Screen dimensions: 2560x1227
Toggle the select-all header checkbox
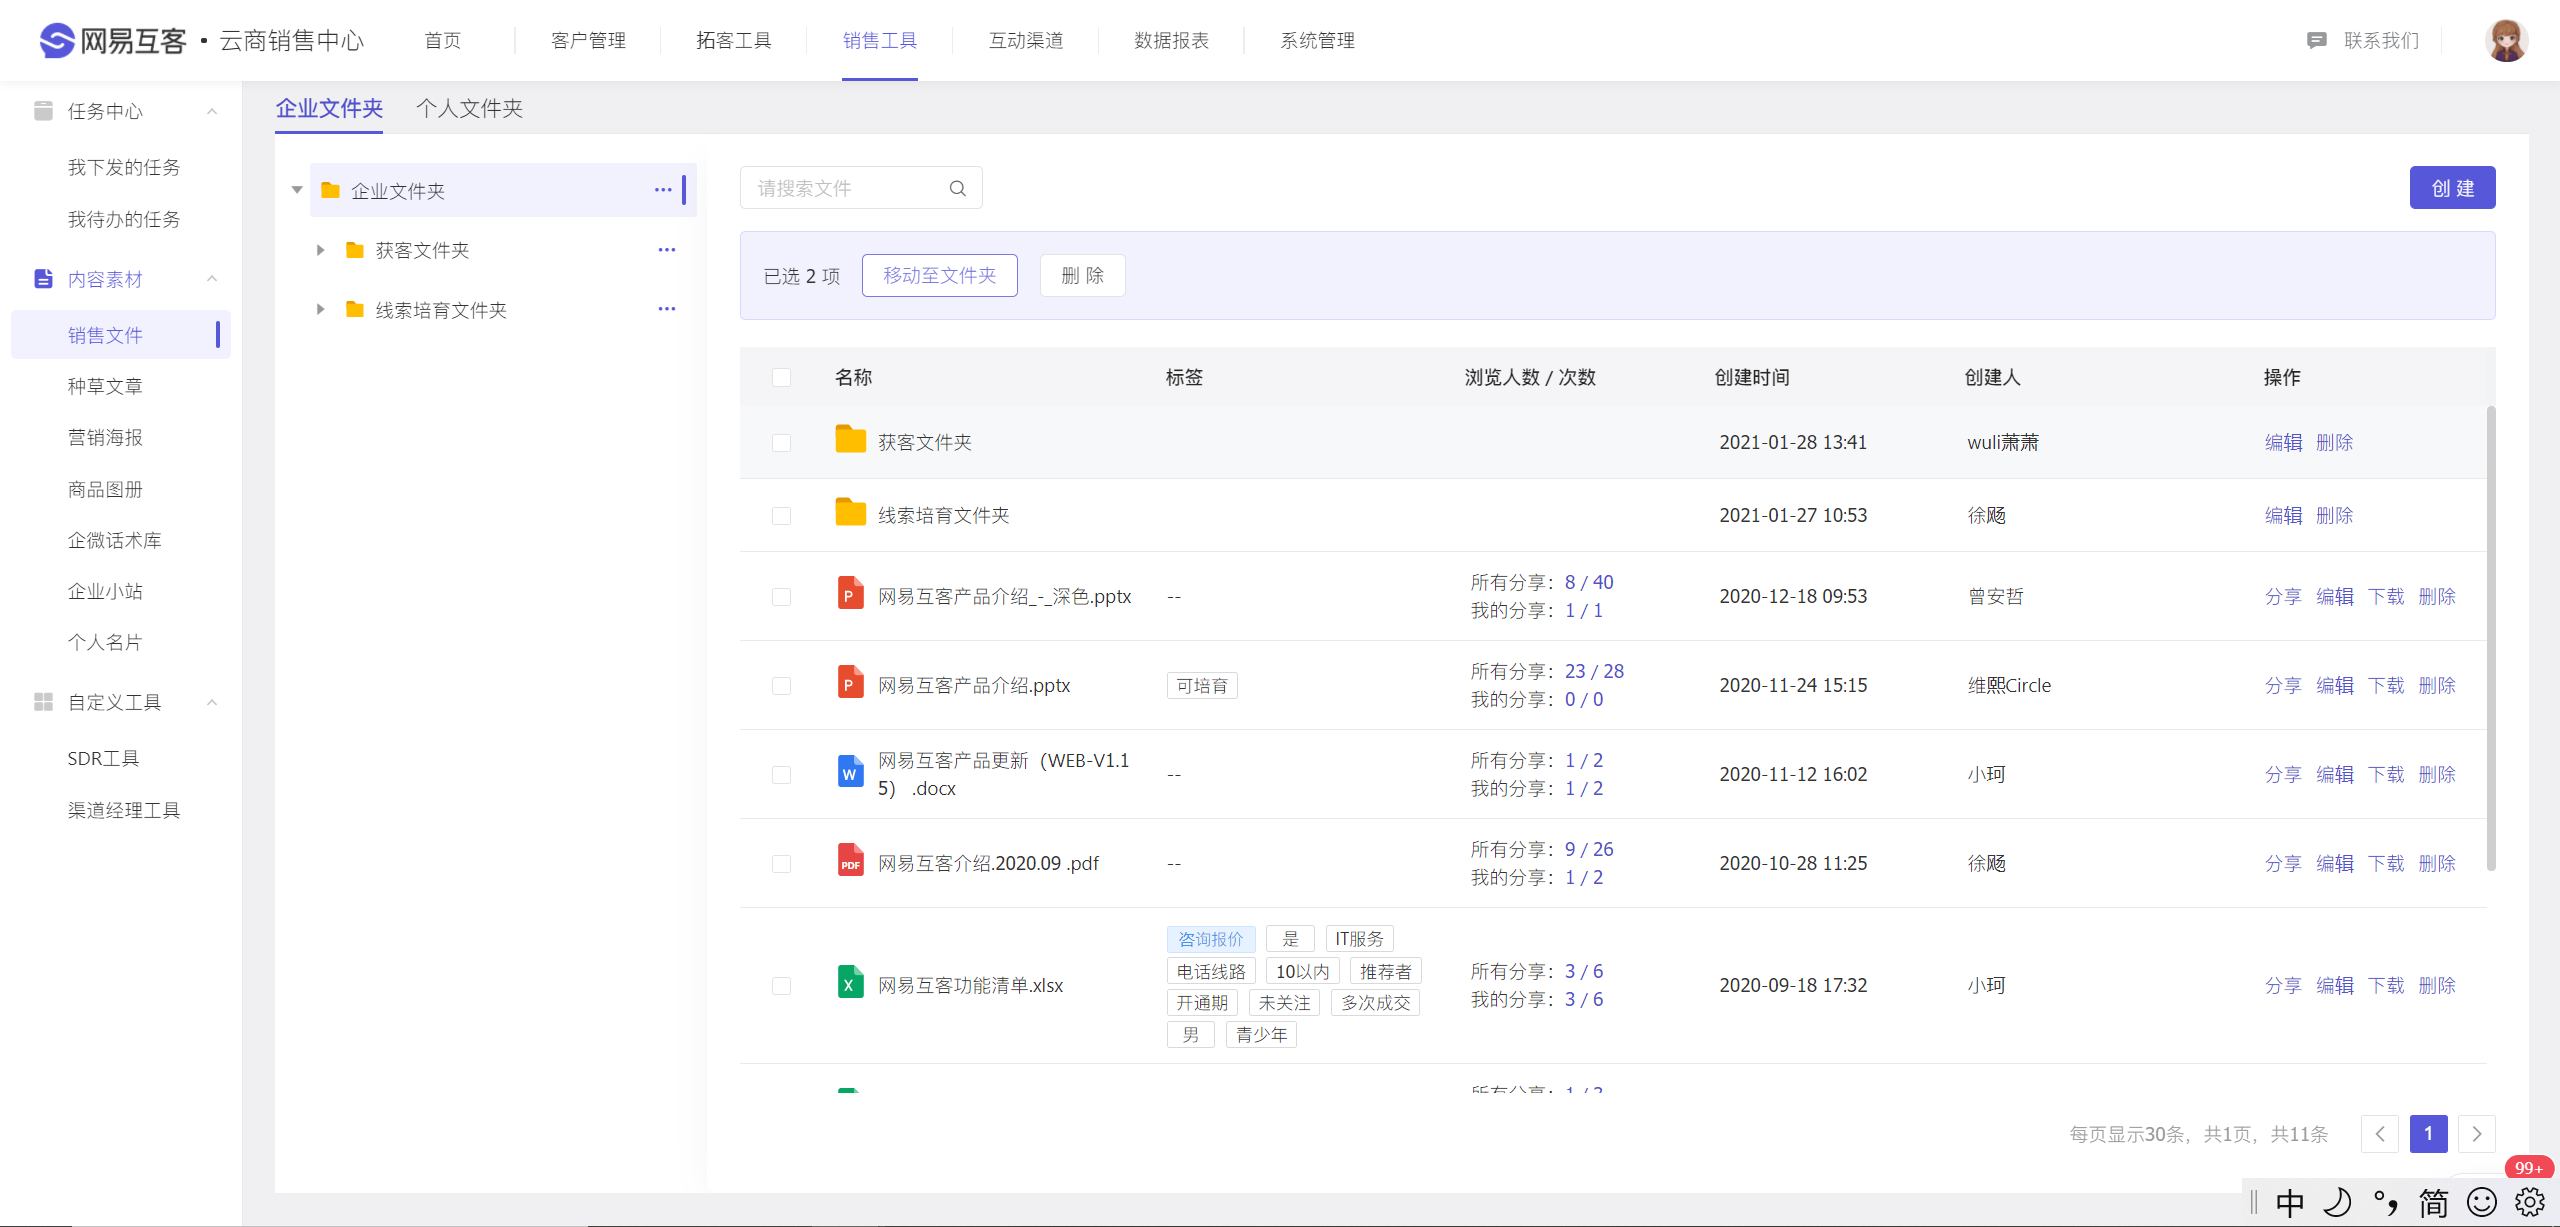click(x=781, y=377)
